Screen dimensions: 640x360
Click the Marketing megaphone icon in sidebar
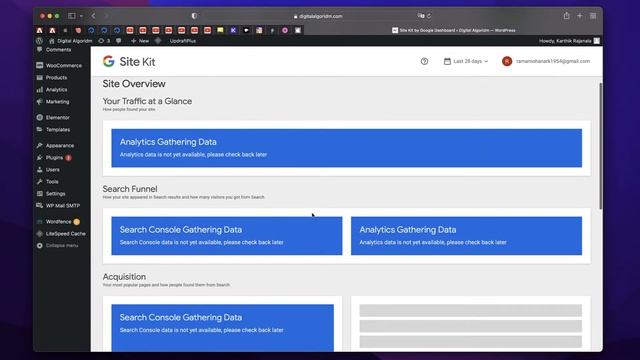tap(40, 102)
